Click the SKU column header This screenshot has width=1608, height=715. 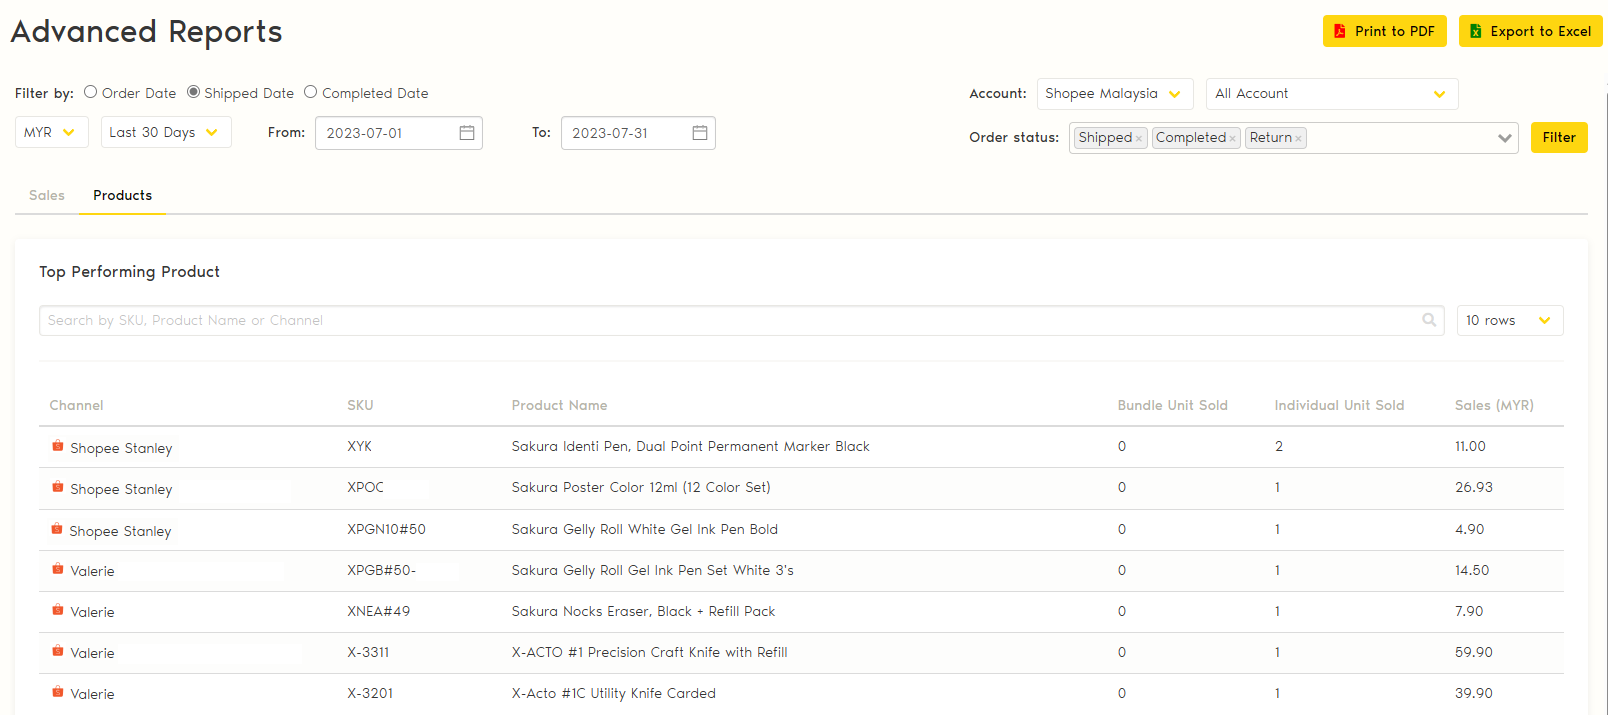click(360, 405)
